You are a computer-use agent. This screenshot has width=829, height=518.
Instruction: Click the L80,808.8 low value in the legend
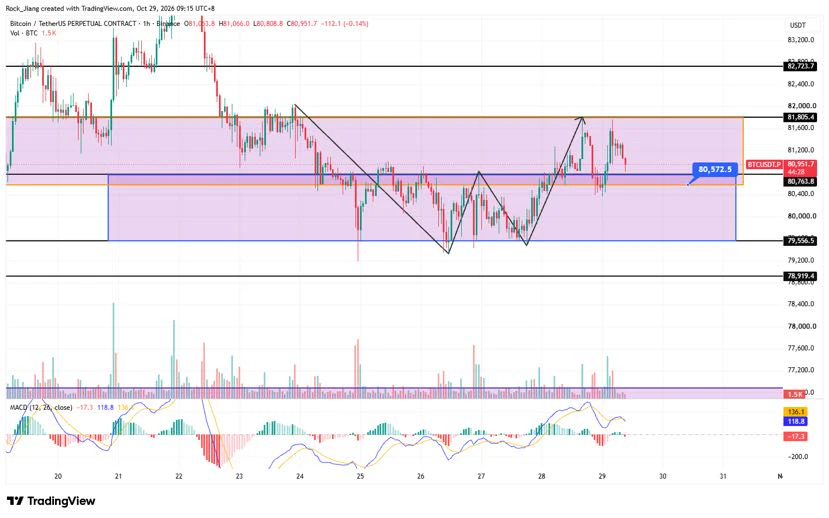268,24
